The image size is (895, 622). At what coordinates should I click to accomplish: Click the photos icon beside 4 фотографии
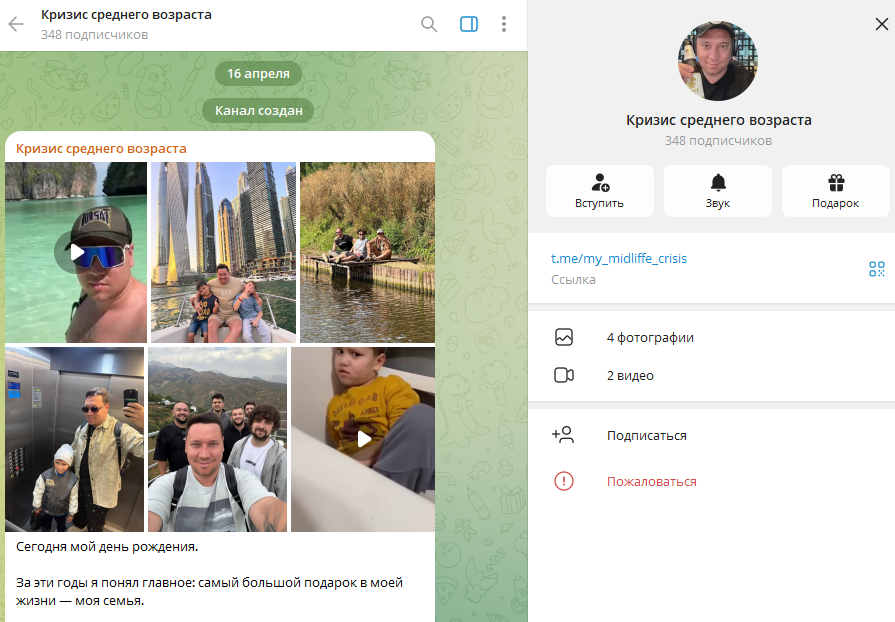point(564,337)
